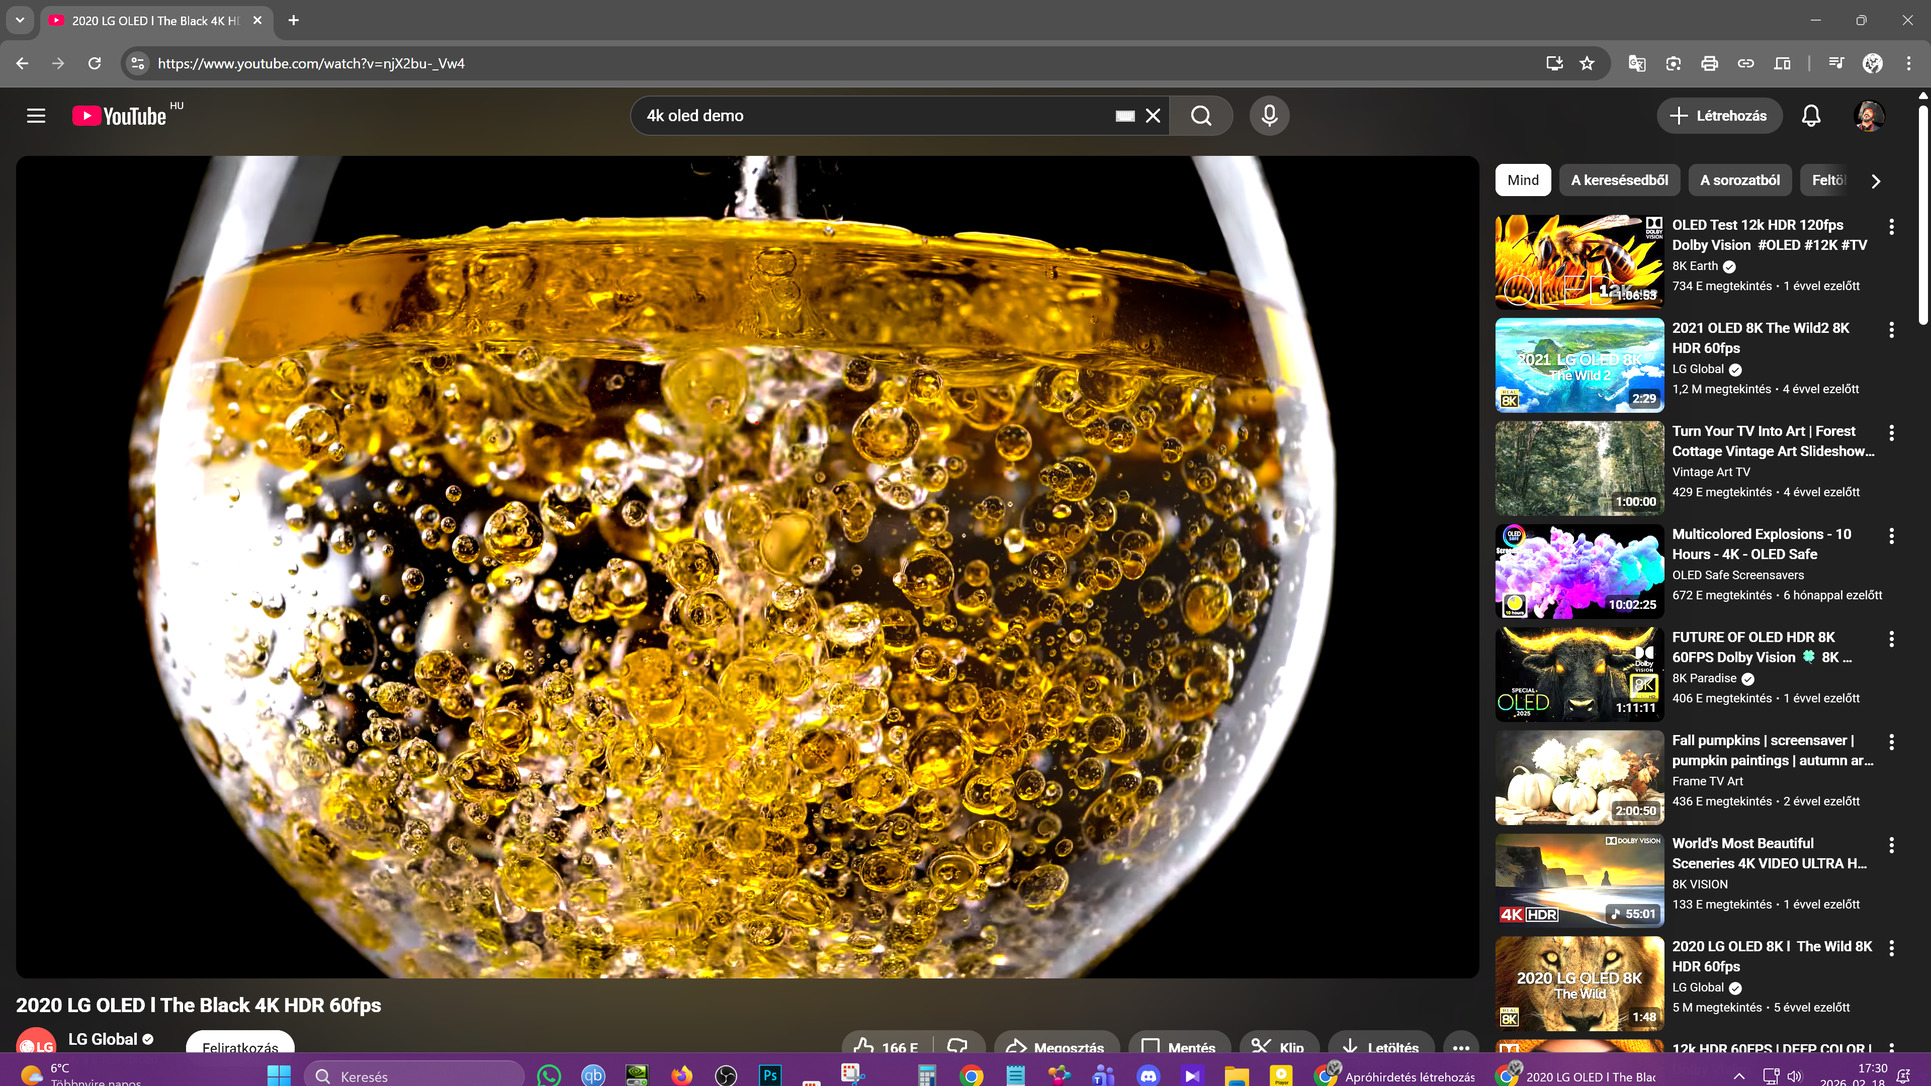
Task: Select the 'A sorozatból' filter chip
Action: pos(1739,180)
